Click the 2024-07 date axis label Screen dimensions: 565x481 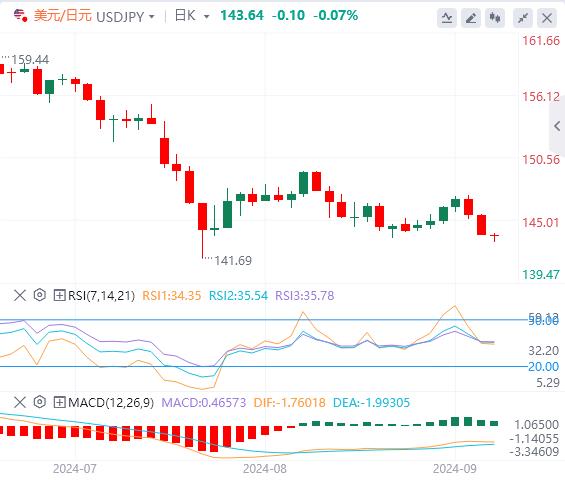[75, 469]
